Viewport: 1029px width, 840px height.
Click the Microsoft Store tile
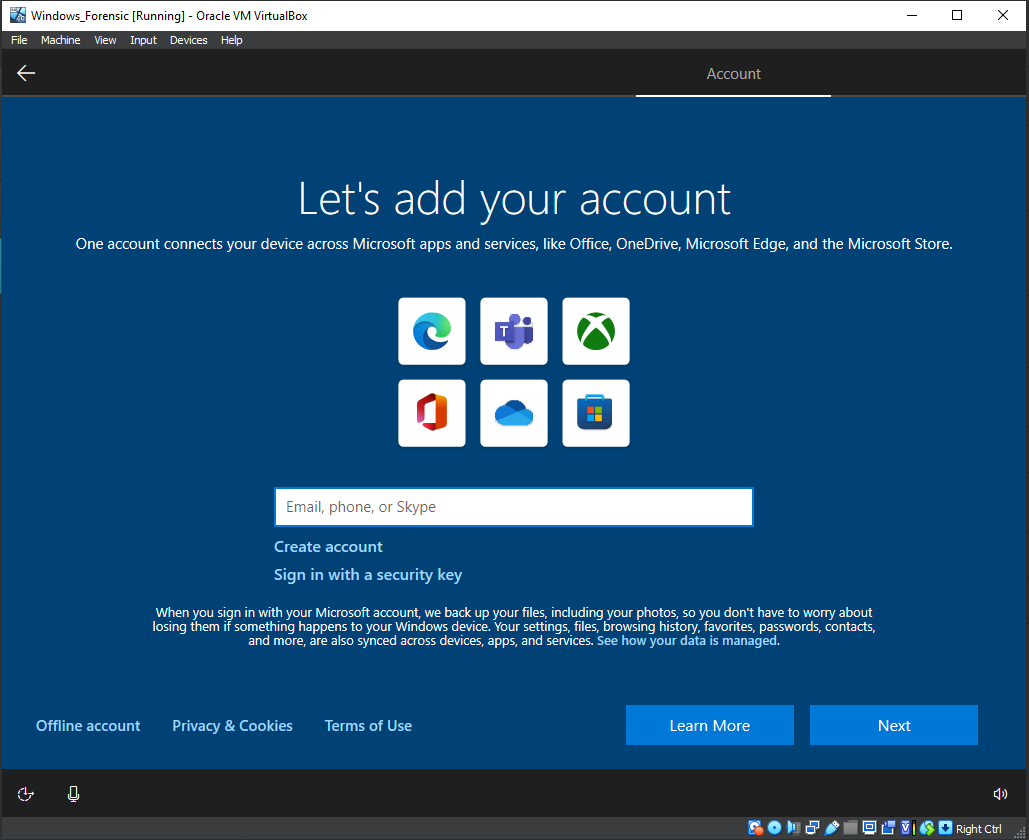coord(596,413)
